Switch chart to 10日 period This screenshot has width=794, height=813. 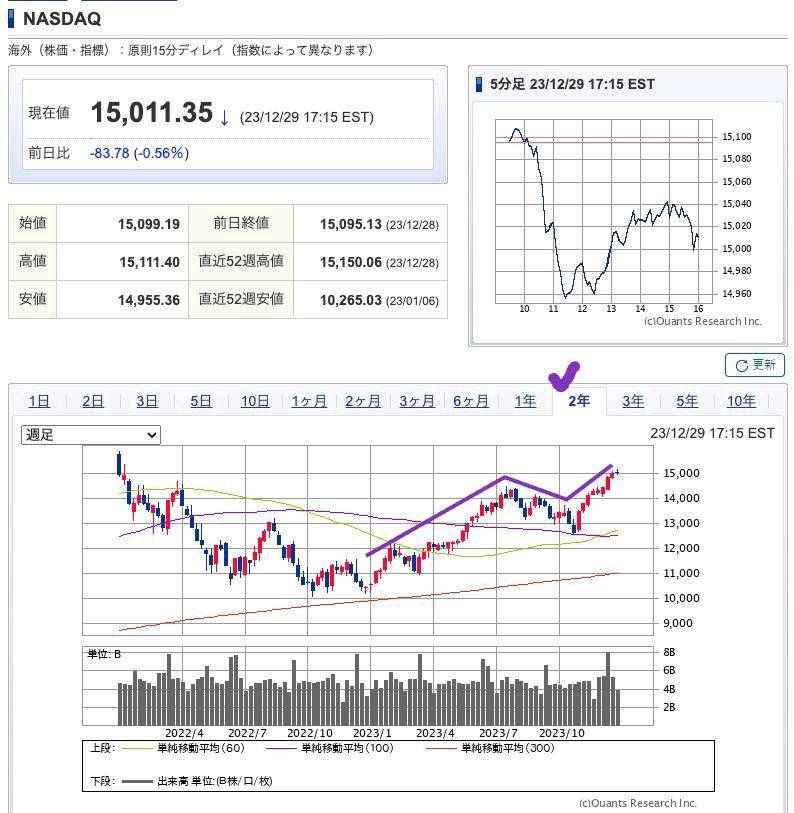click(x=255, y=401)
